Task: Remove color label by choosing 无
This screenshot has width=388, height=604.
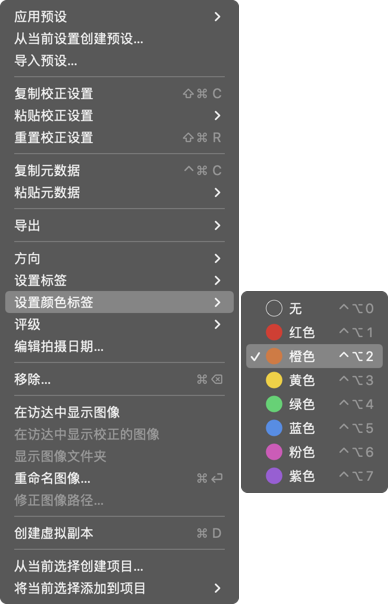Action: click(x=314, y=308)
